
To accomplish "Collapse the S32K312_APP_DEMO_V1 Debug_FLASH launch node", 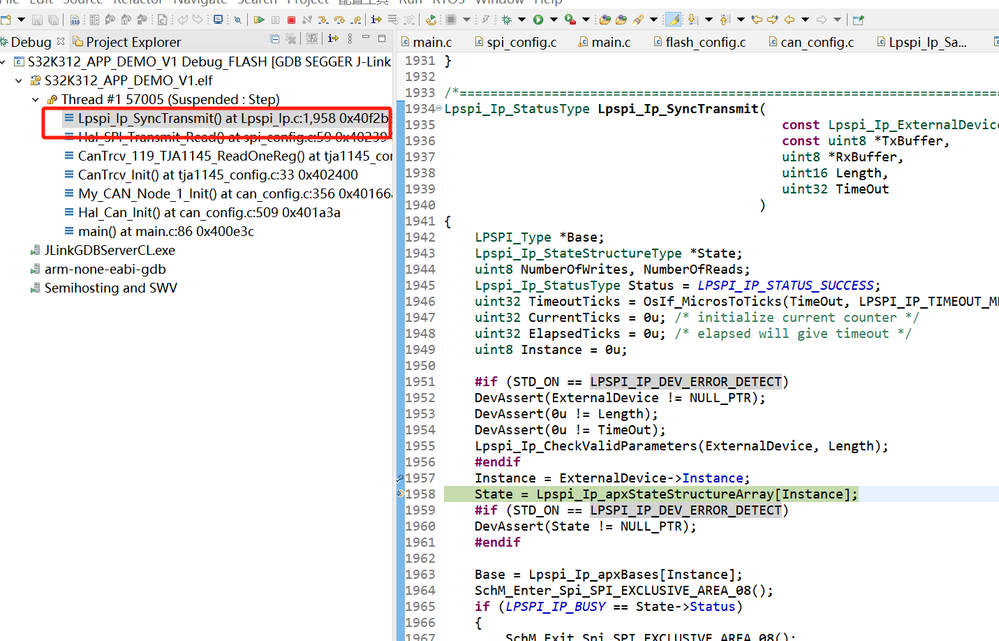I will click(x=4, y=62).
